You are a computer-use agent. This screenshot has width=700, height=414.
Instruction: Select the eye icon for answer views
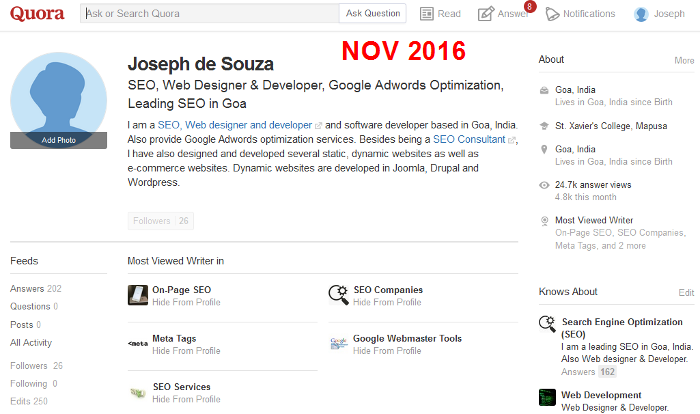(544, 185)
